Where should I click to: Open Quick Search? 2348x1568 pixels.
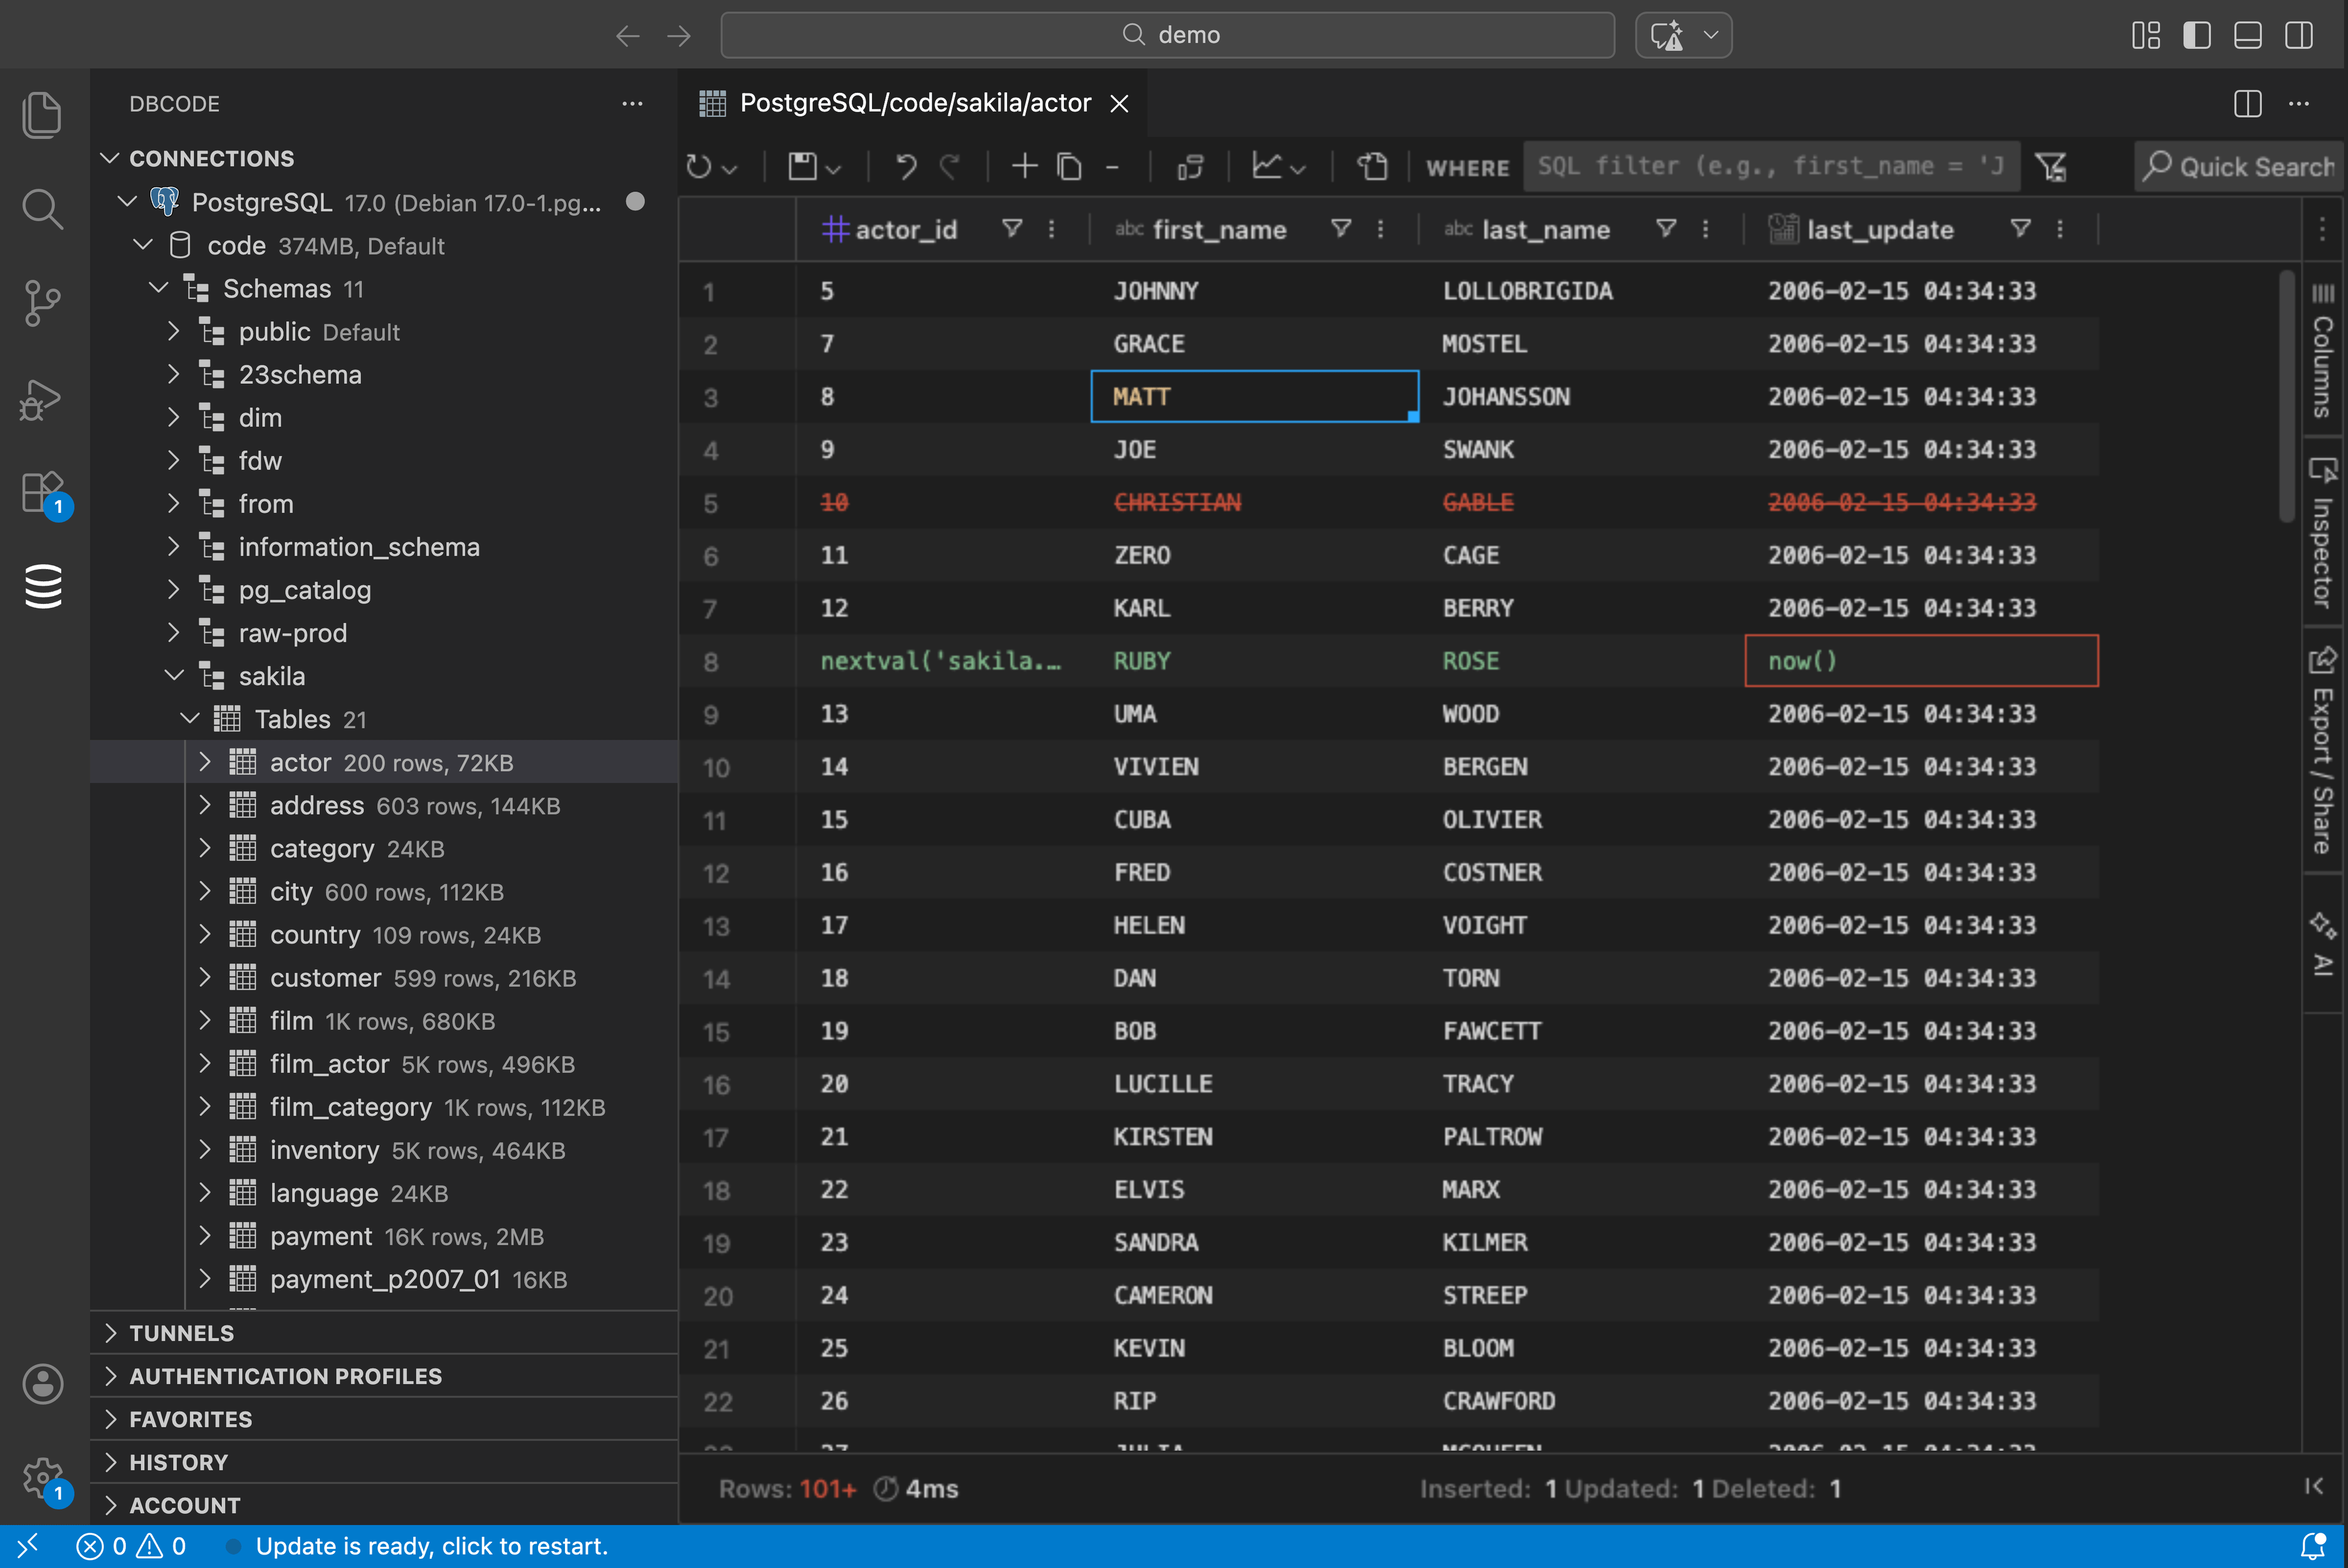2240,166
